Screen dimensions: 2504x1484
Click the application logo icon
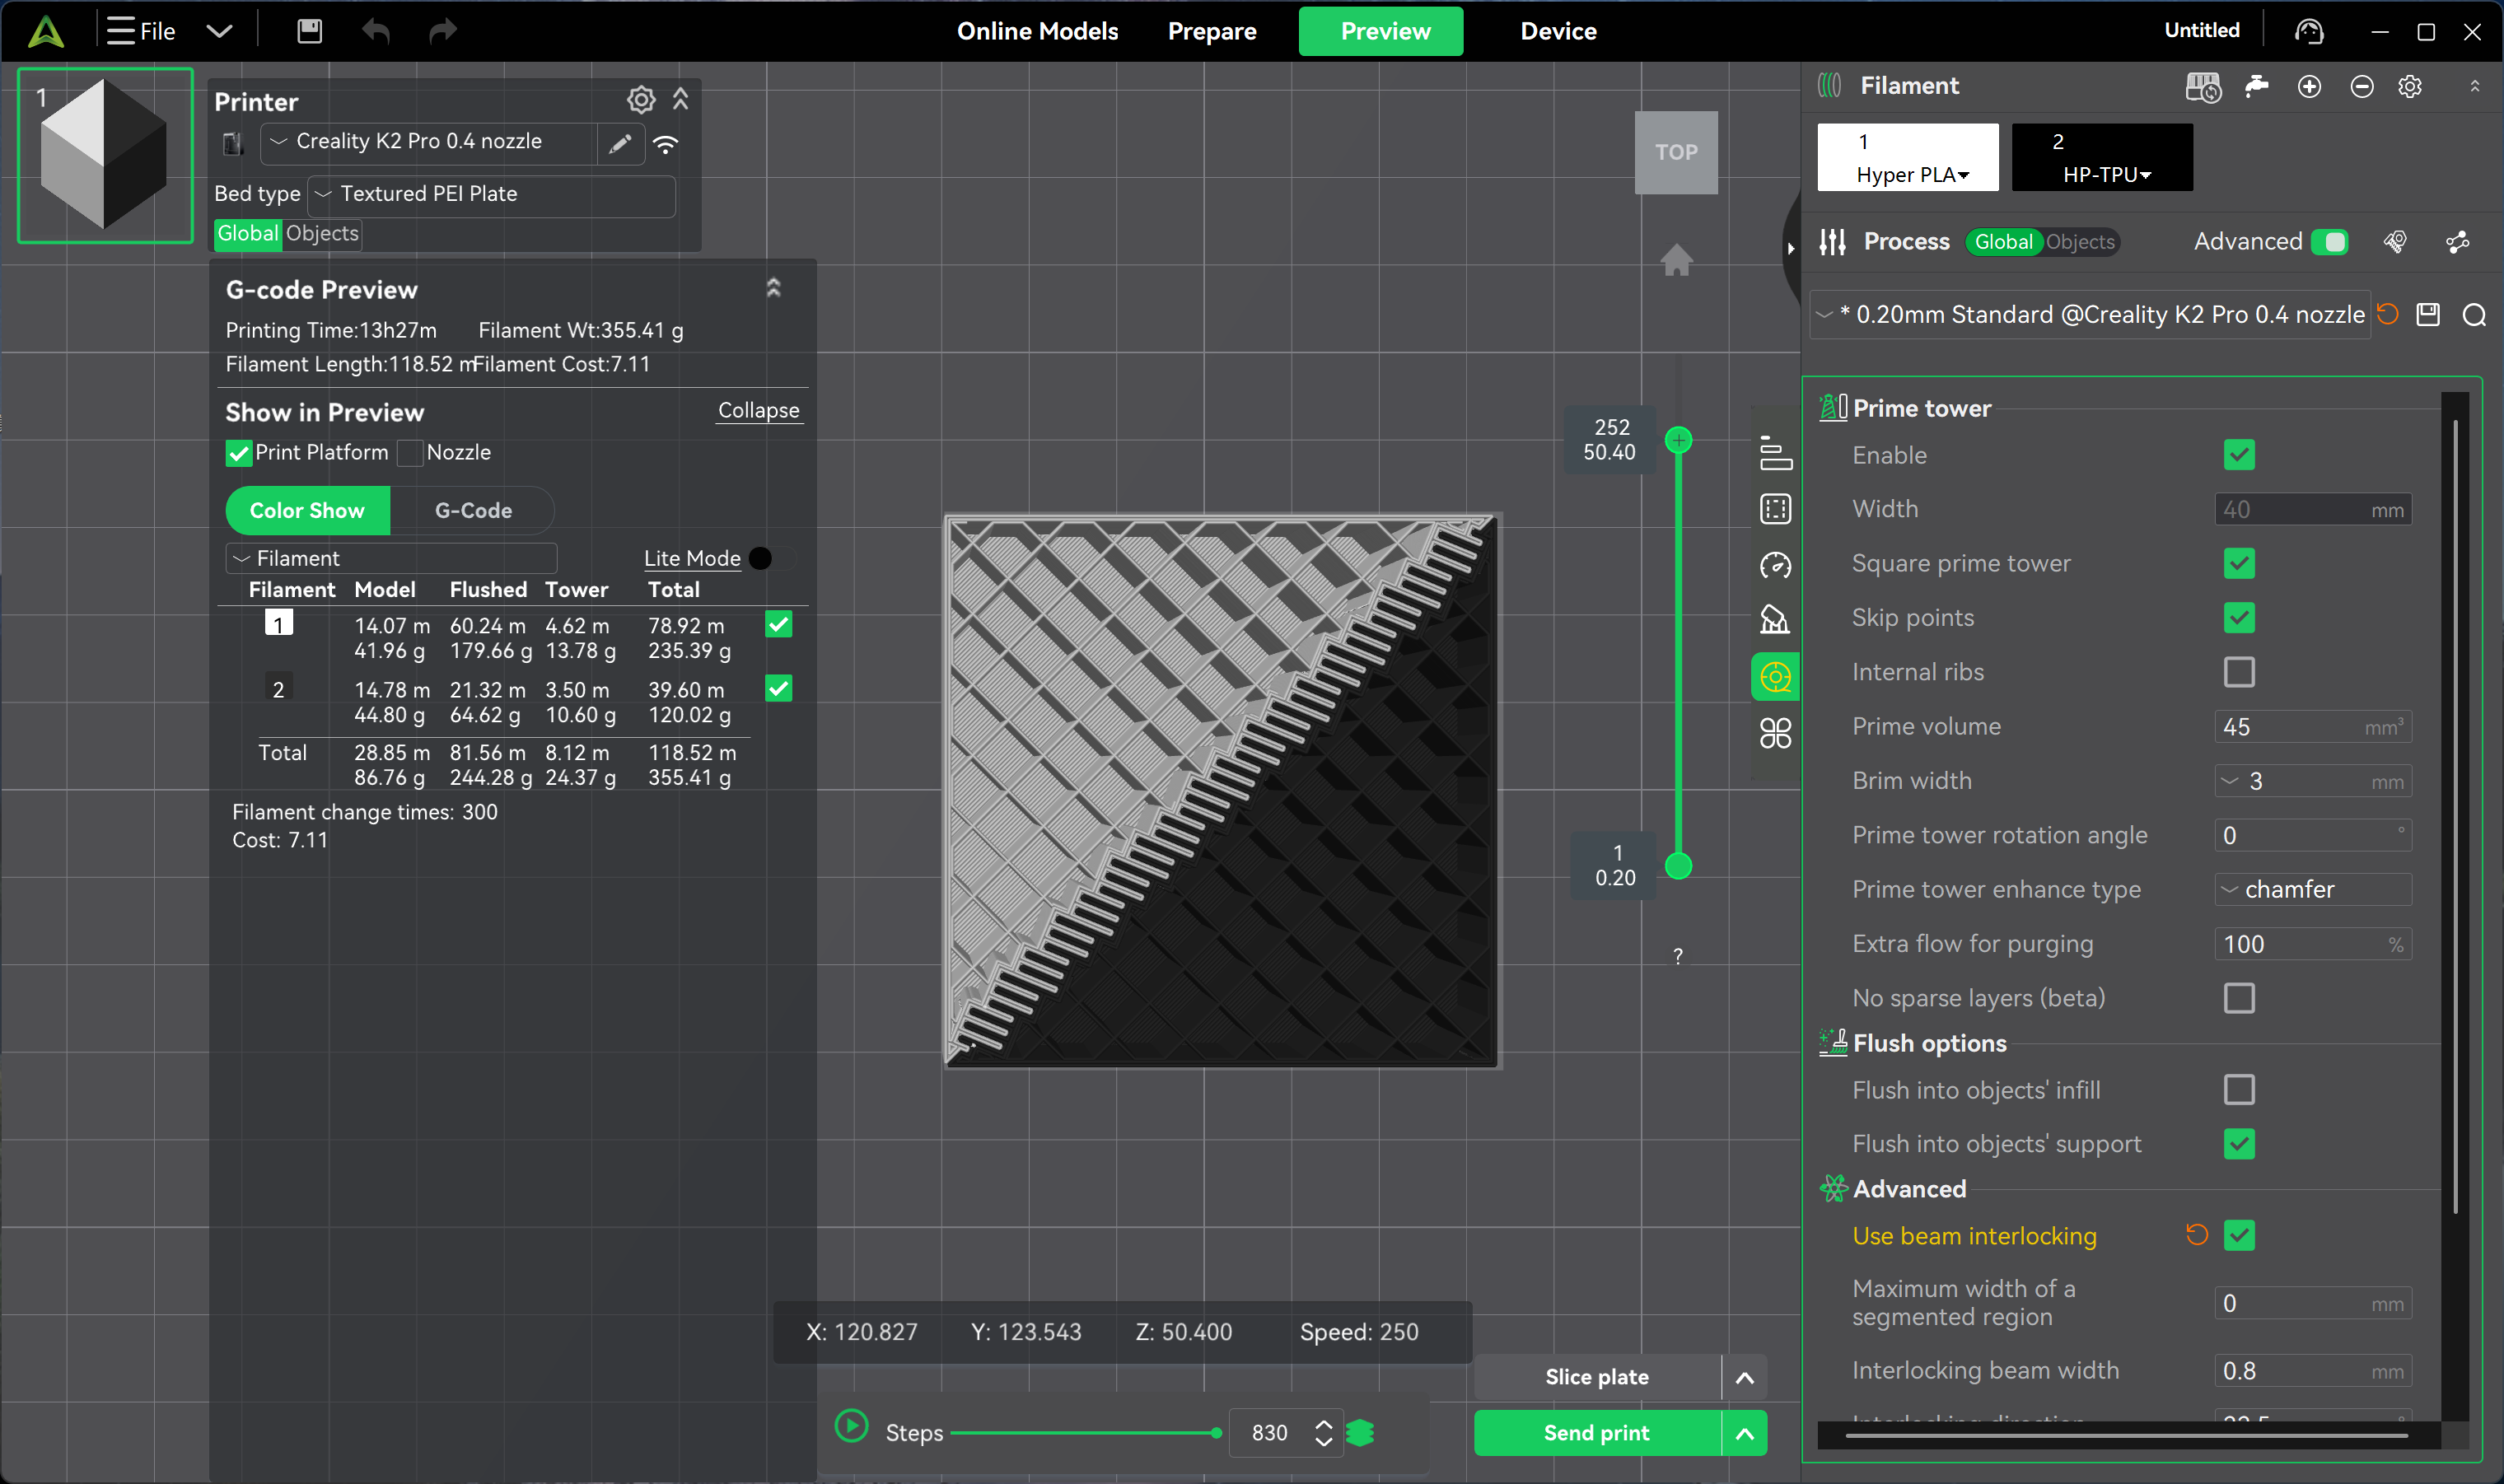[x=46, y=31]
